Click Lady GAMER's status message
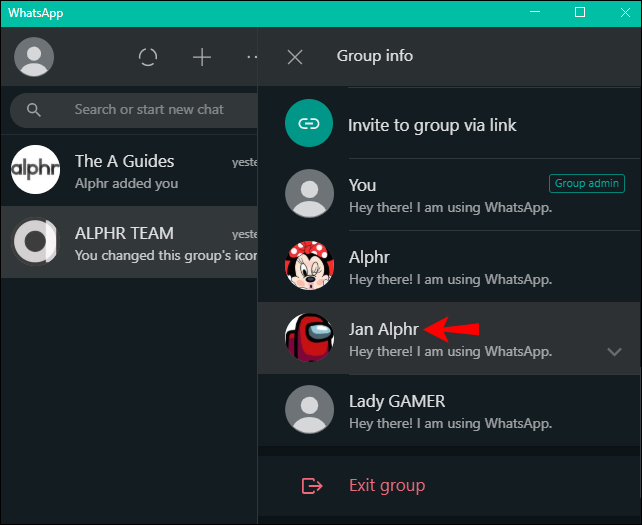The image size is (642, 525). [x=450, y=423]
